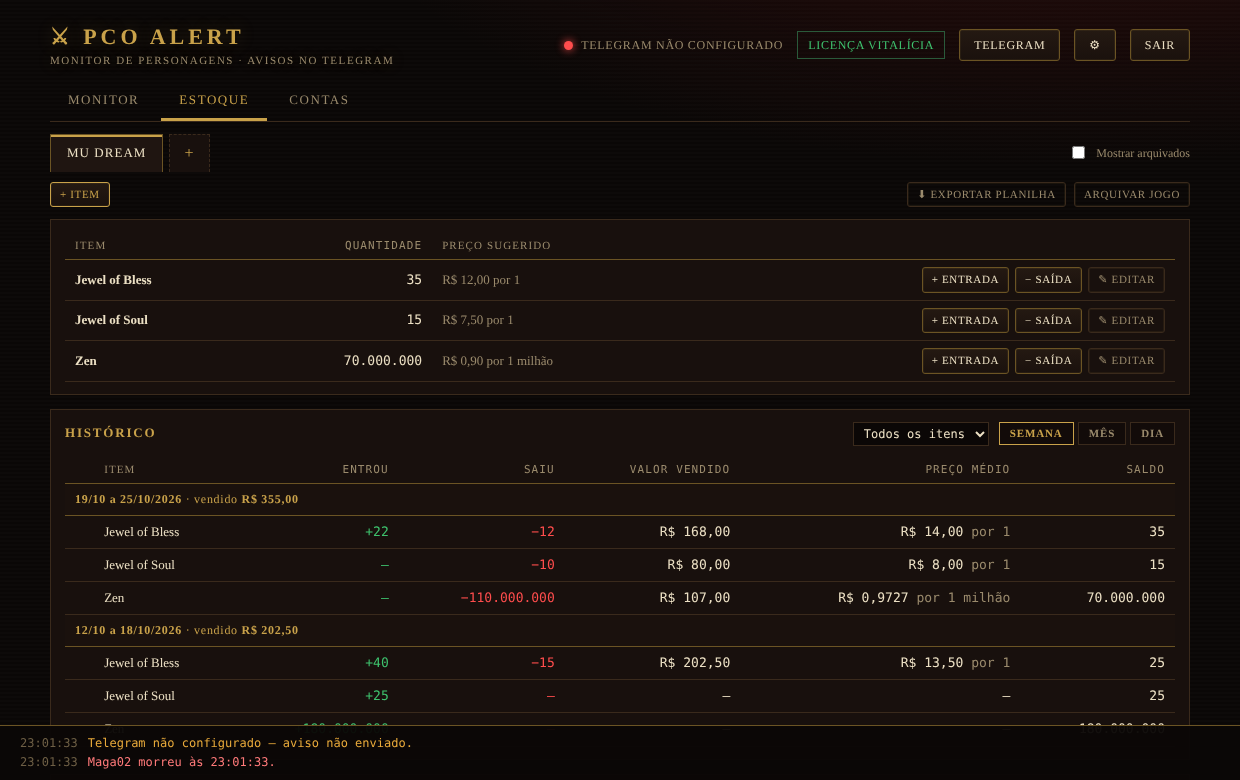This screenshot has height=780, width=1240.
Task: Select the MU DREAM game tab
Action: click(106, 153)
